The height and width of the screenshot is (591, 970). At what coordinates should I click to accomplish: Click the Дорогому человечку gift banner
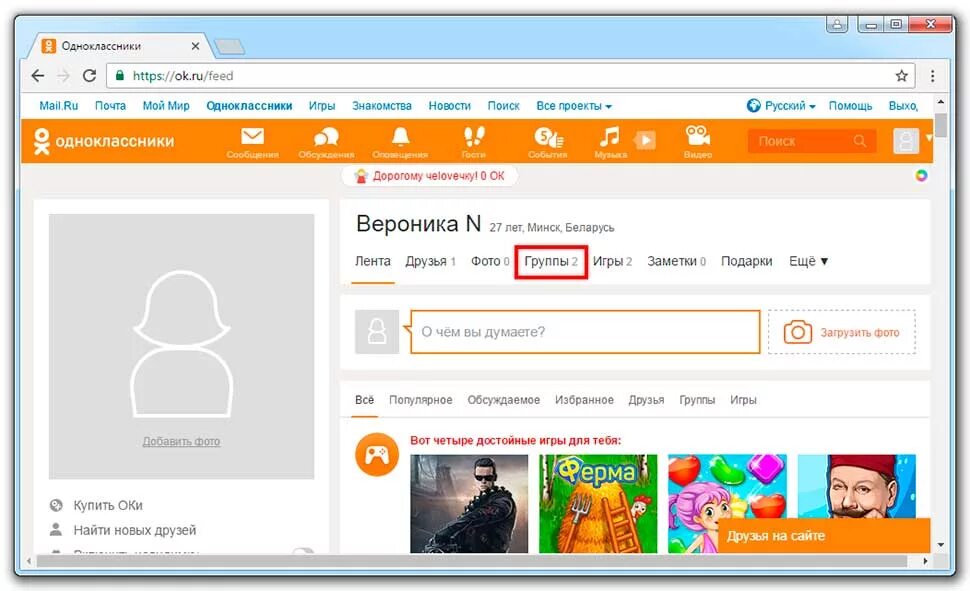coord(430,176)
